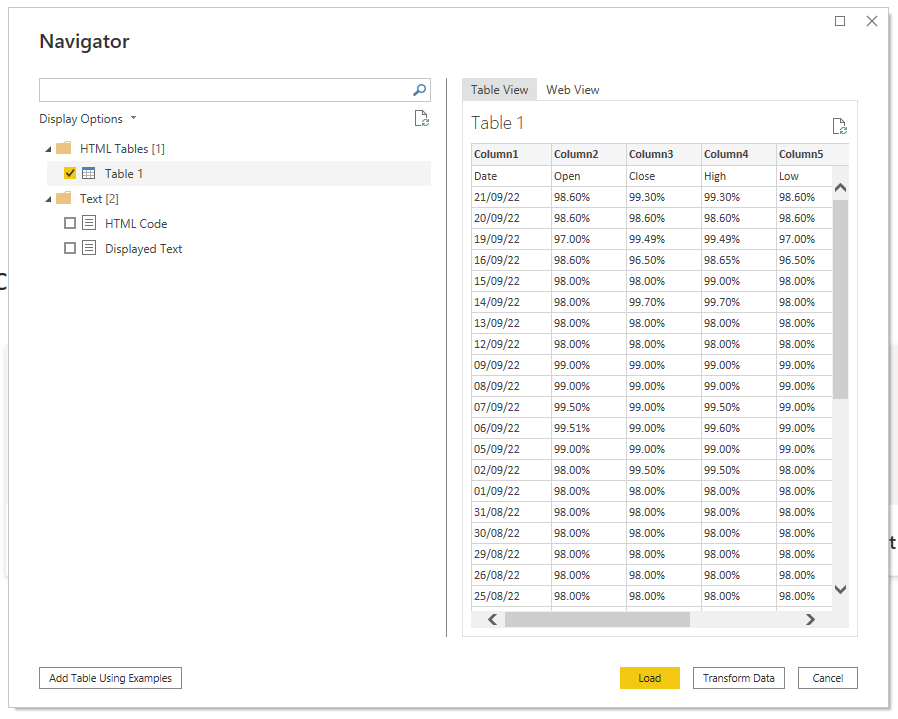
Task: Click the Column1 header
Action: [x=511, y=154]
